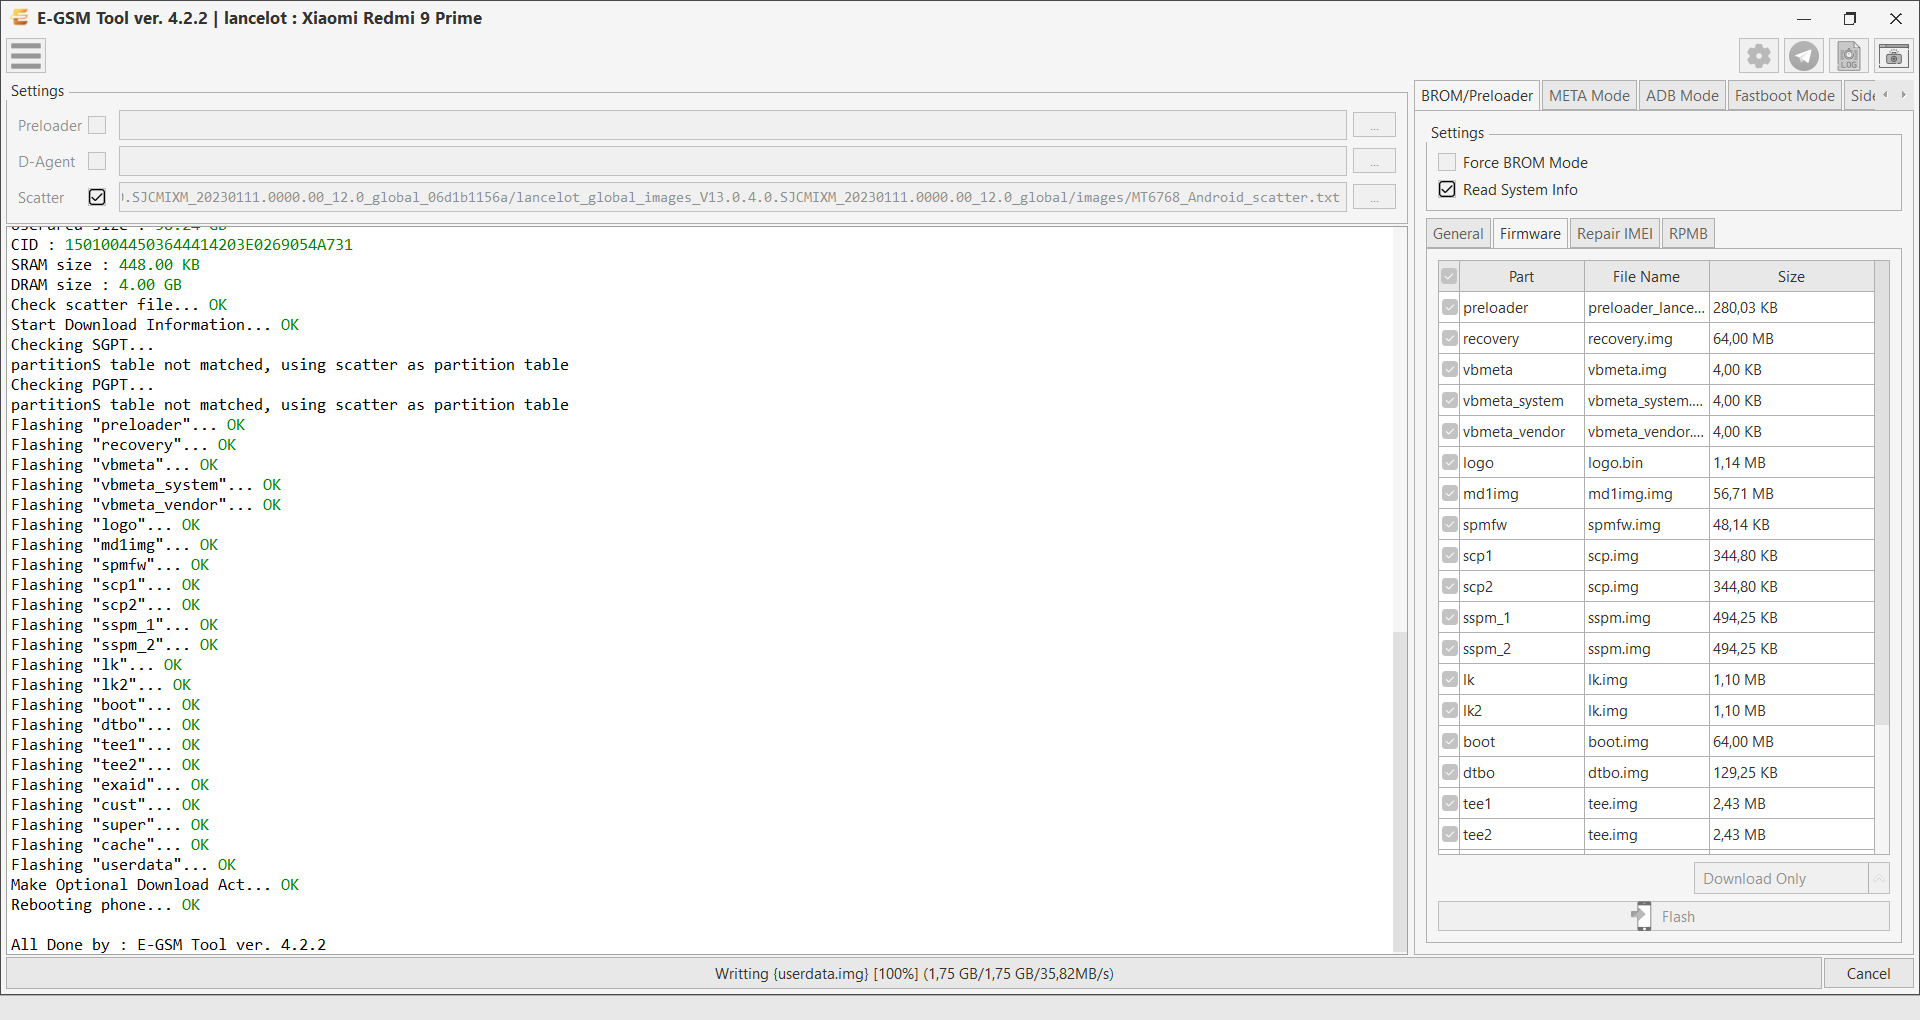Uncheck the md1img partition

(1450, 493)
